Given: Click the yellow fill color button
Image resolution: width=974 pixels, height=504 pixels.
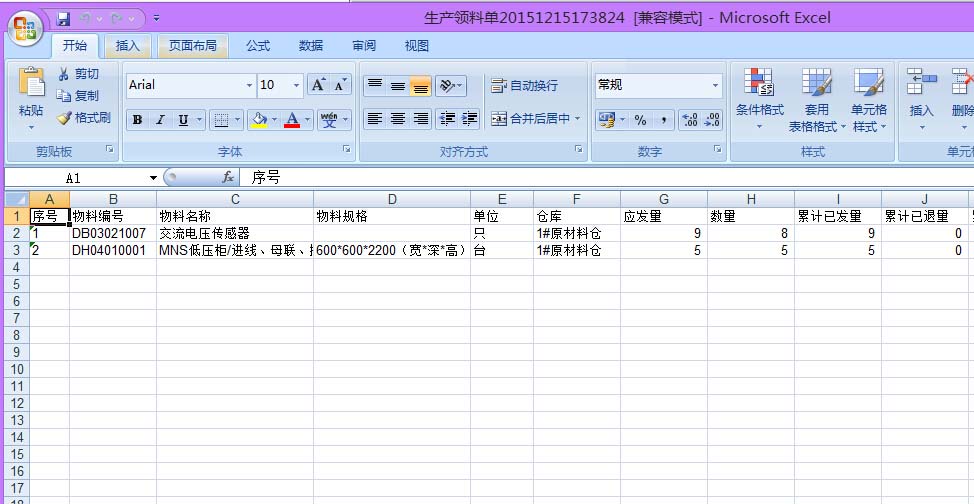Looking at the screenshot, I should [x=259, y=120].
